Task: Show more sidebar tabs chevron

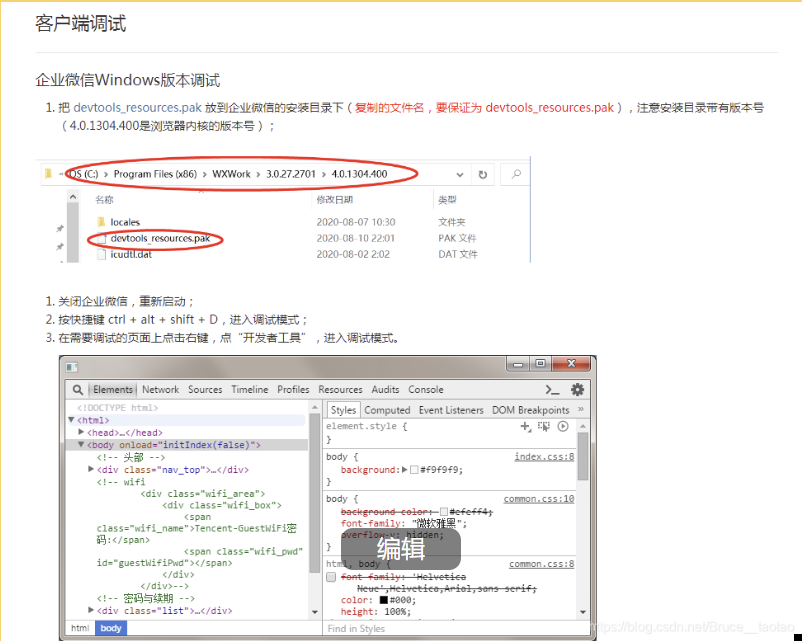Action: [581, 409]
